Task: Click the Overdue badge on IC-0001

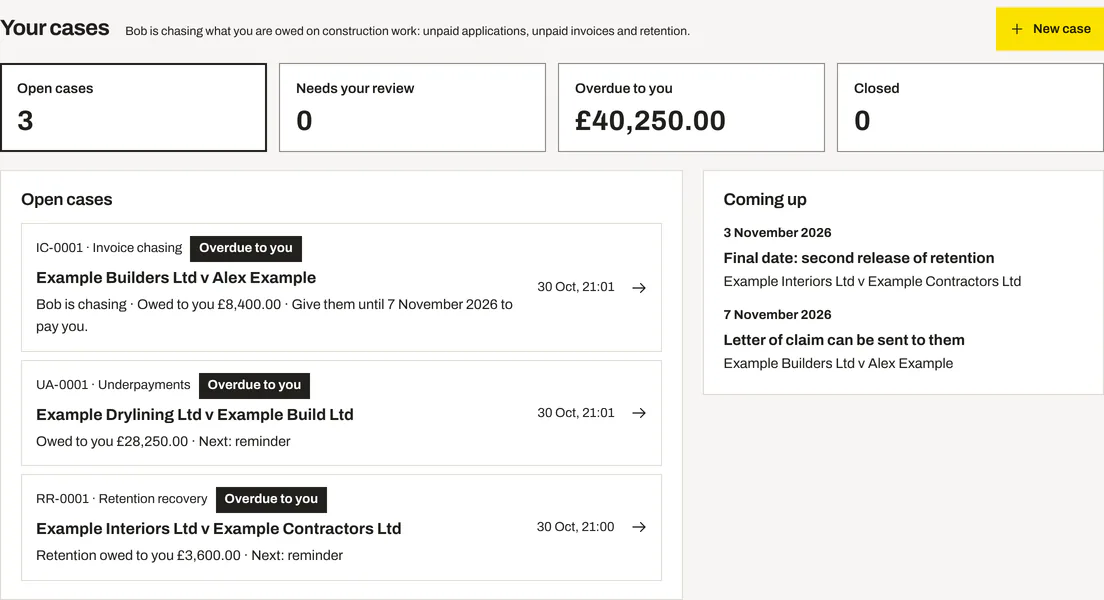Action: [x=246, y=248]
